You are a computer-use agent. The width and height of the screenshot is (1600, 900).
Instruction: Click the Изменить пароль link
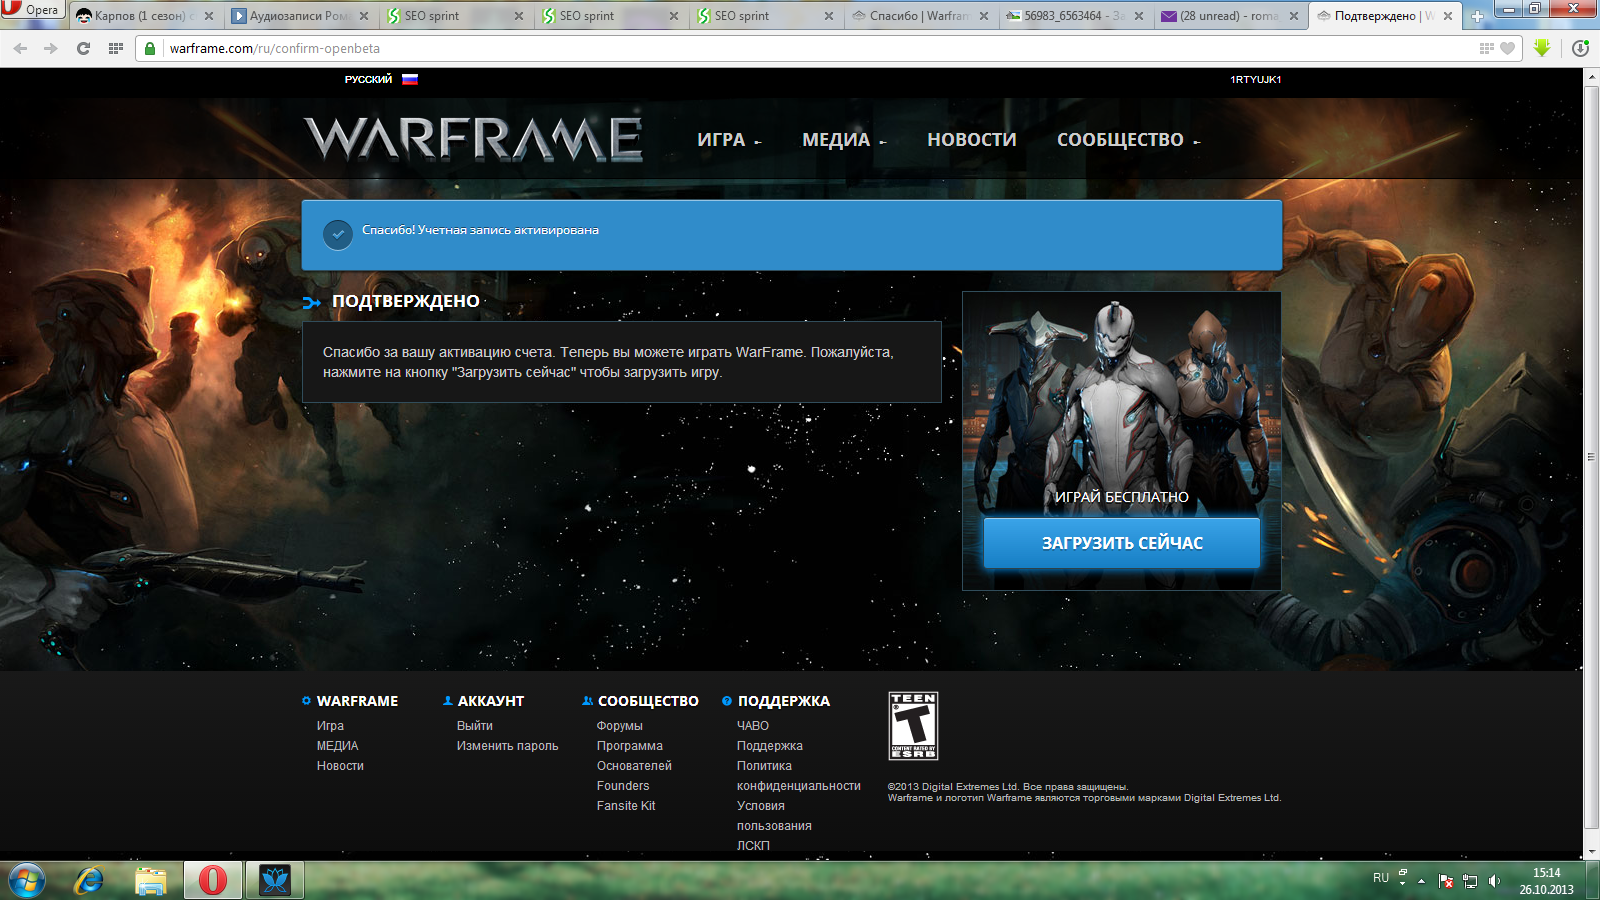[x=508, y=746]
